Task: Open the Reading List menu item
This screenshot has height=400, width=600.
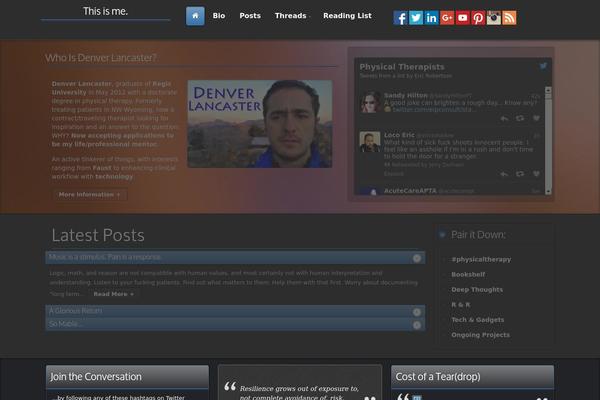Action: pos(347,16)
